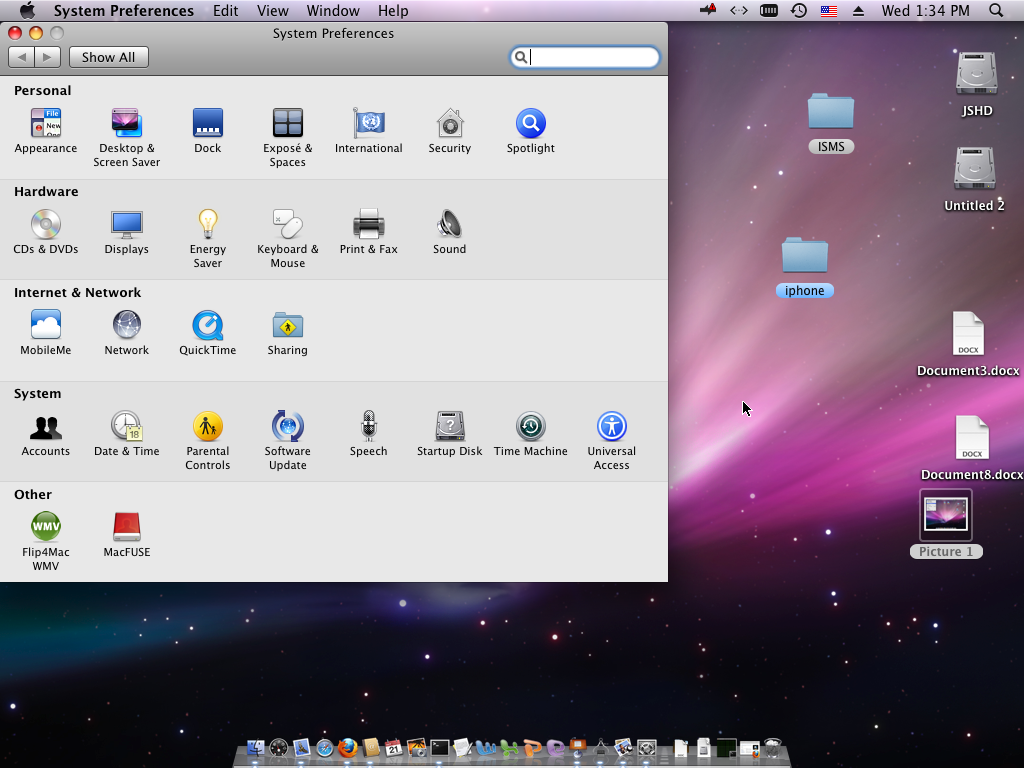Open the Appearance preference pane
Image resolution: width=1024 pixels, height=768 pixels.
click(46, 131)
